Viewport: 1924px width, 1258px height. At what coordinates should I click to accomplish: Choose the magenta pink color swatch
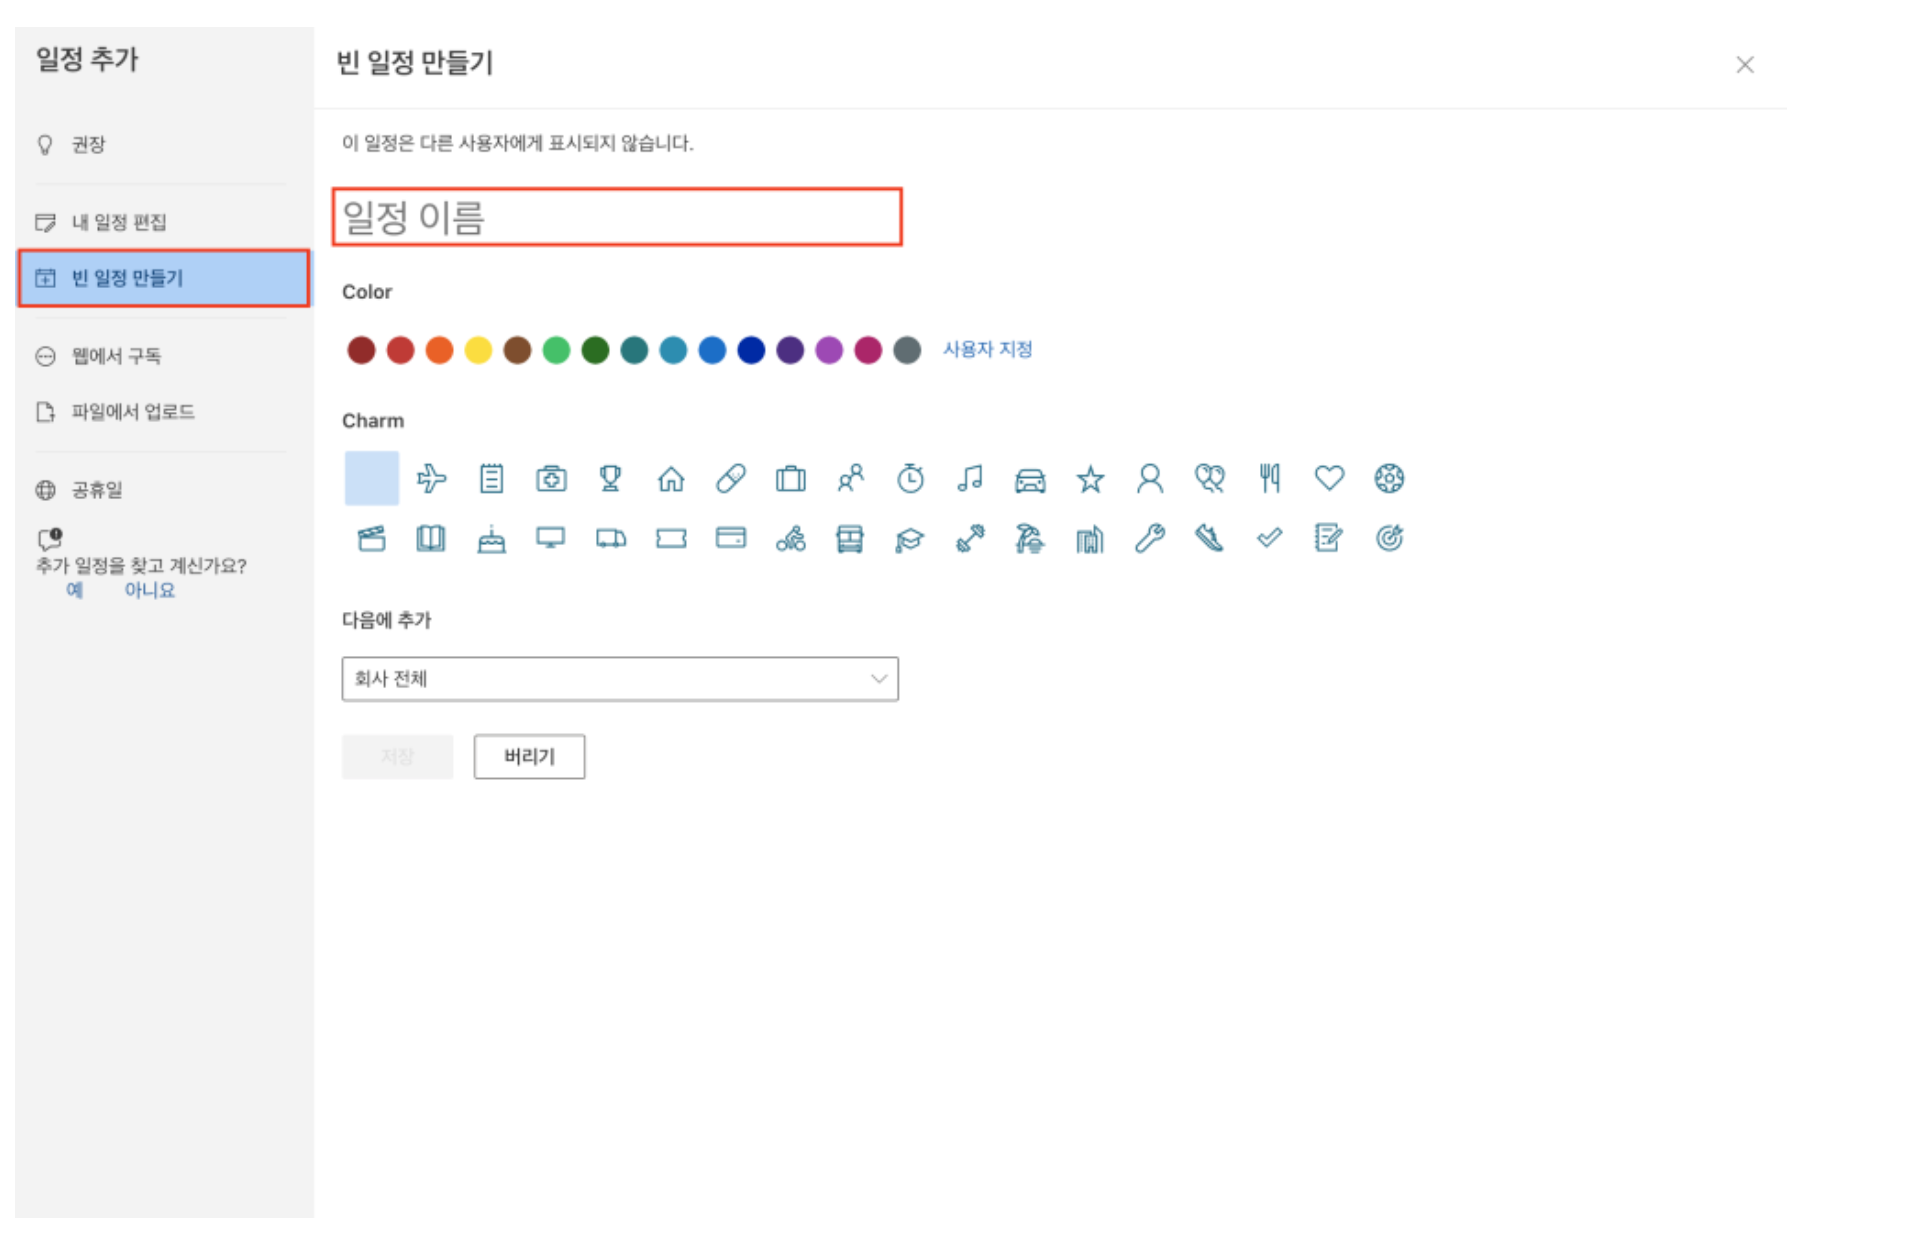[x=868, y=351]
